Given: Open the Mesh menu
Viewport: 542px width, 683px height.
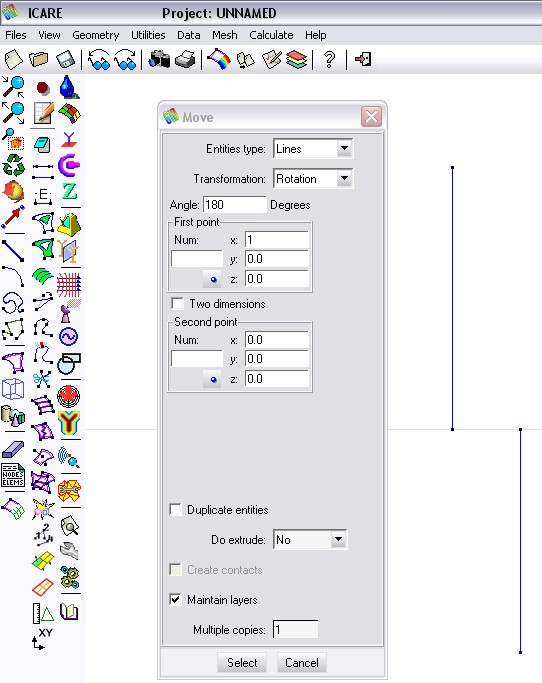Looking at the screenshot, I should (x=225, y=35).
